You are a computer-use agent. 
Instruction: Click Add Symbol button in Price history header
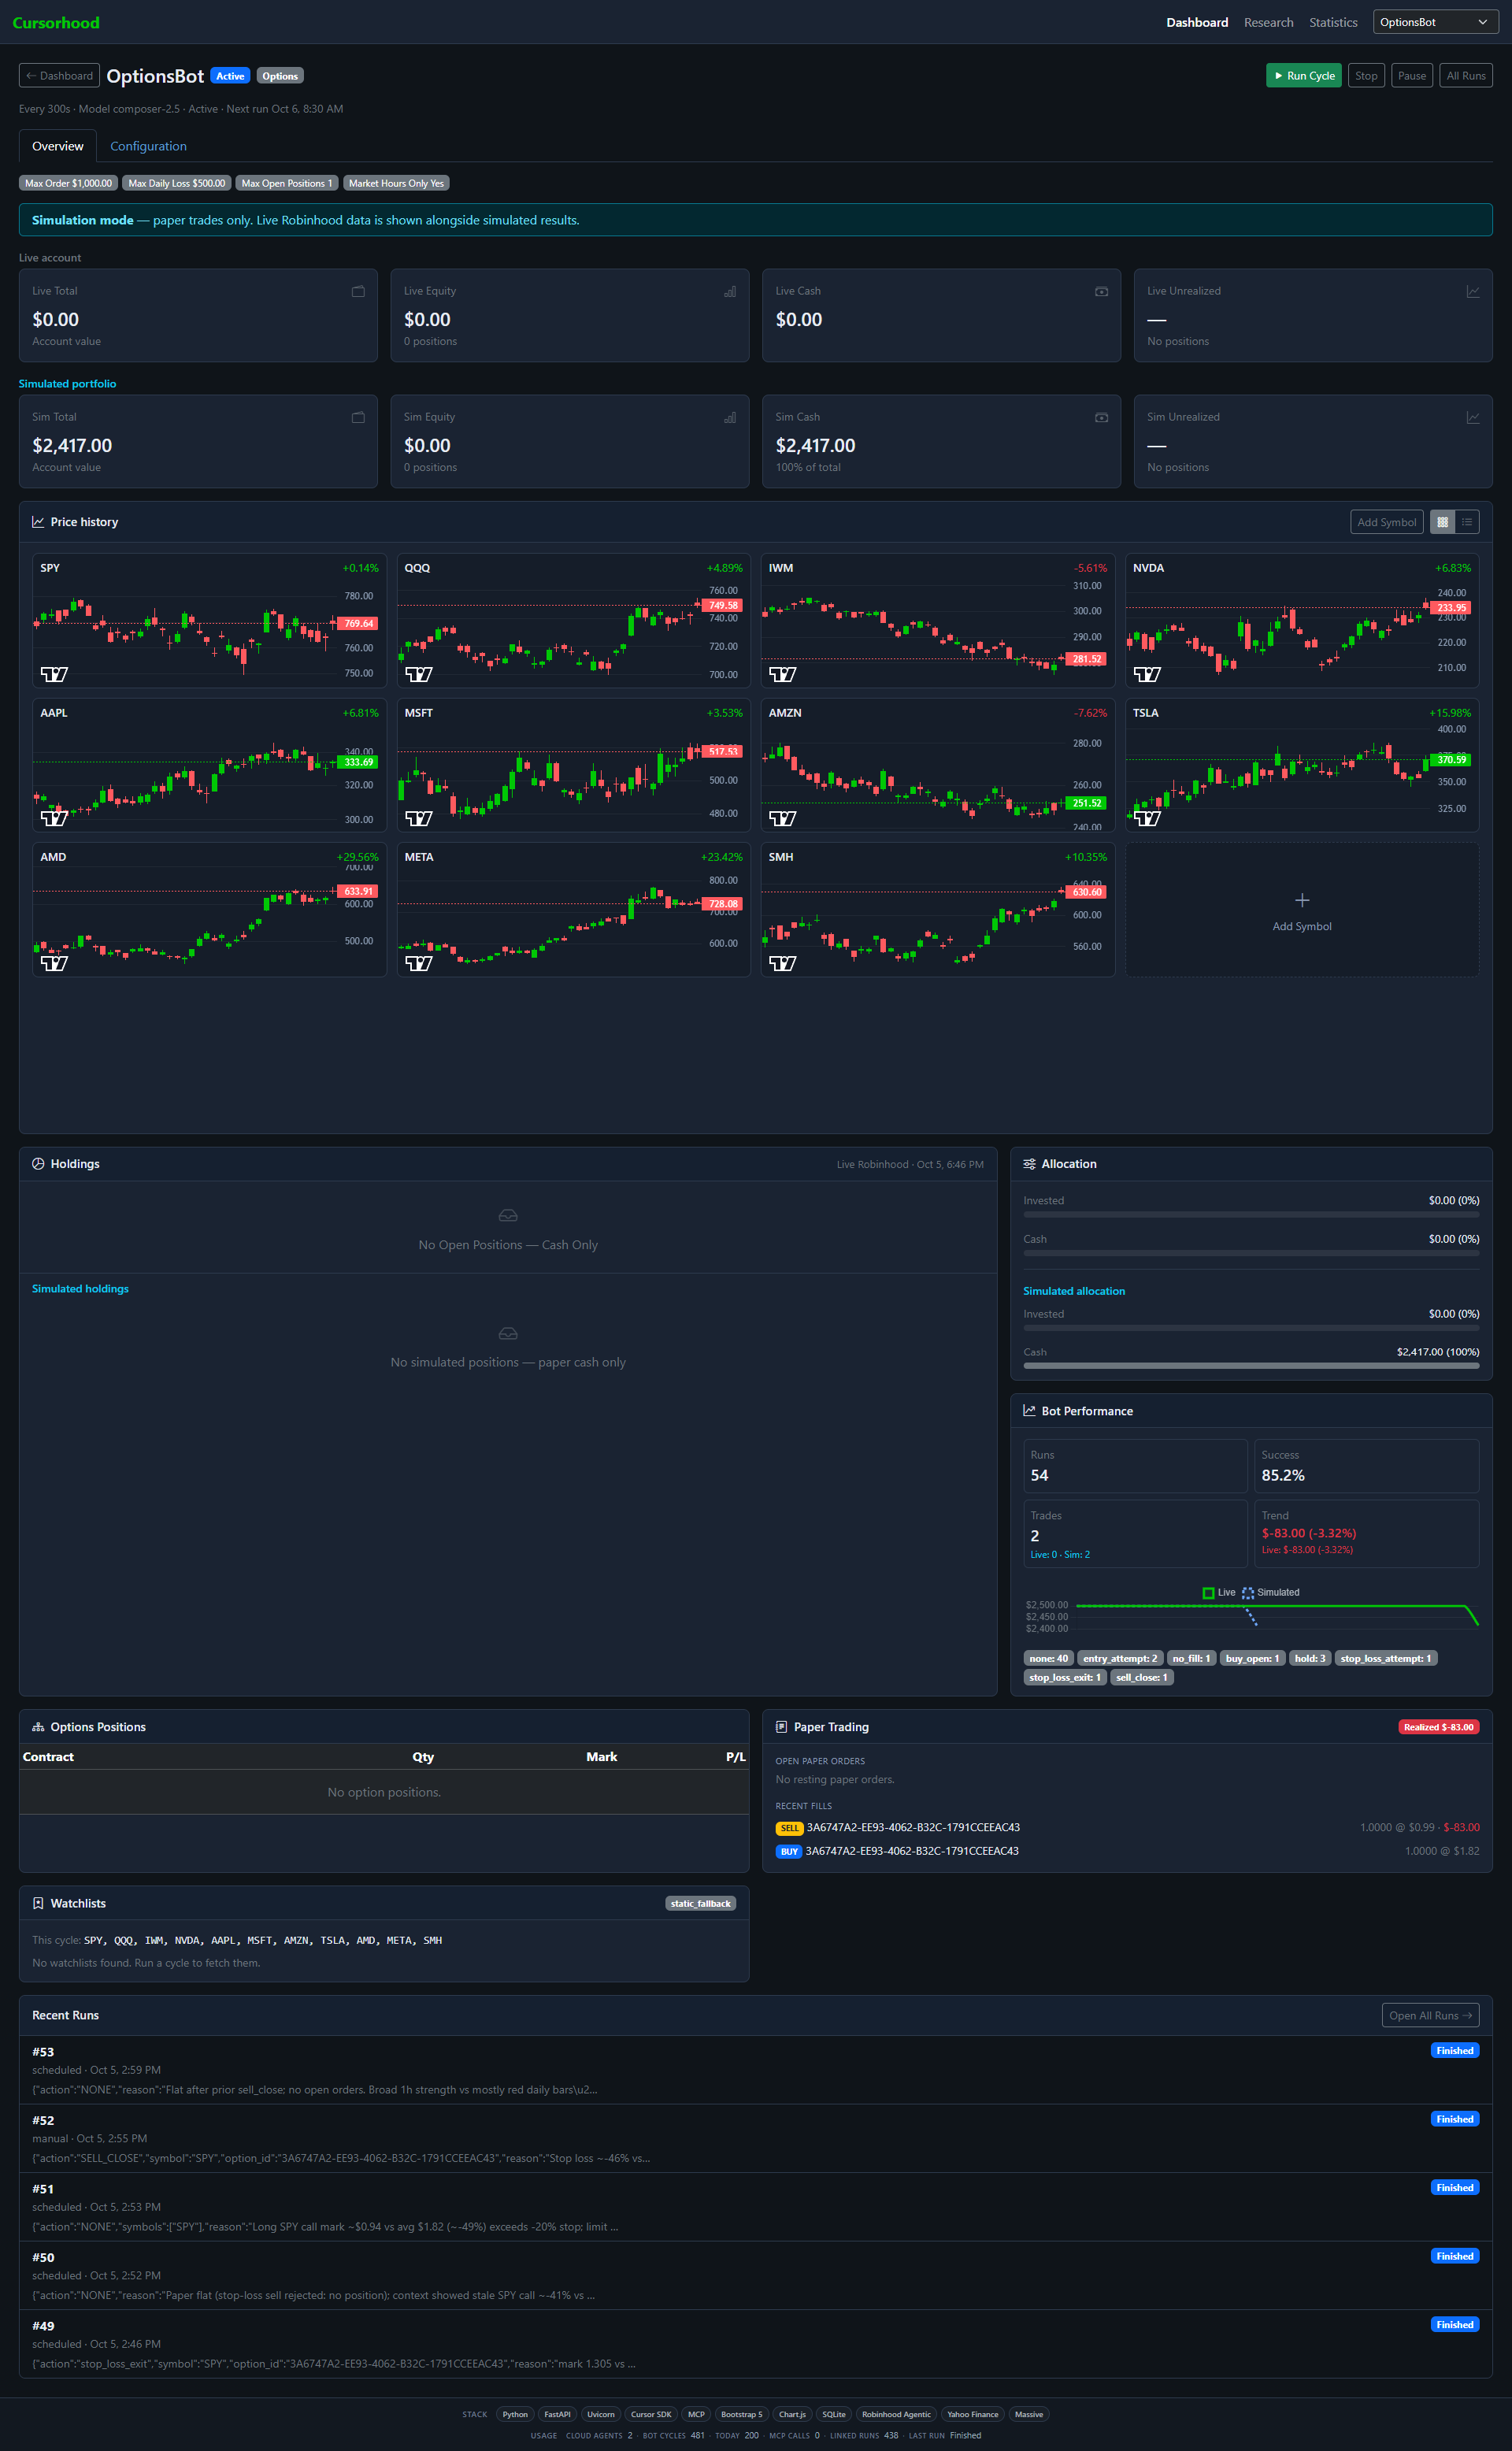[x=1386, y=522]
